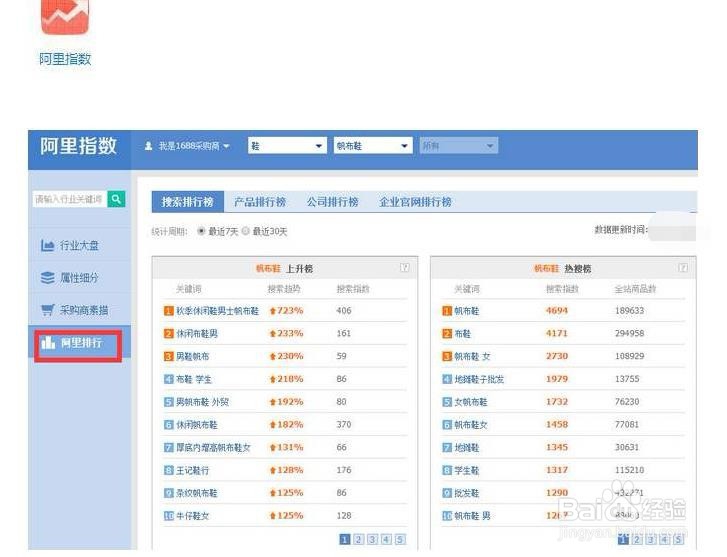Open keyword 休闲帆布鞋
The image size is (727, 557).
[197, 424]
